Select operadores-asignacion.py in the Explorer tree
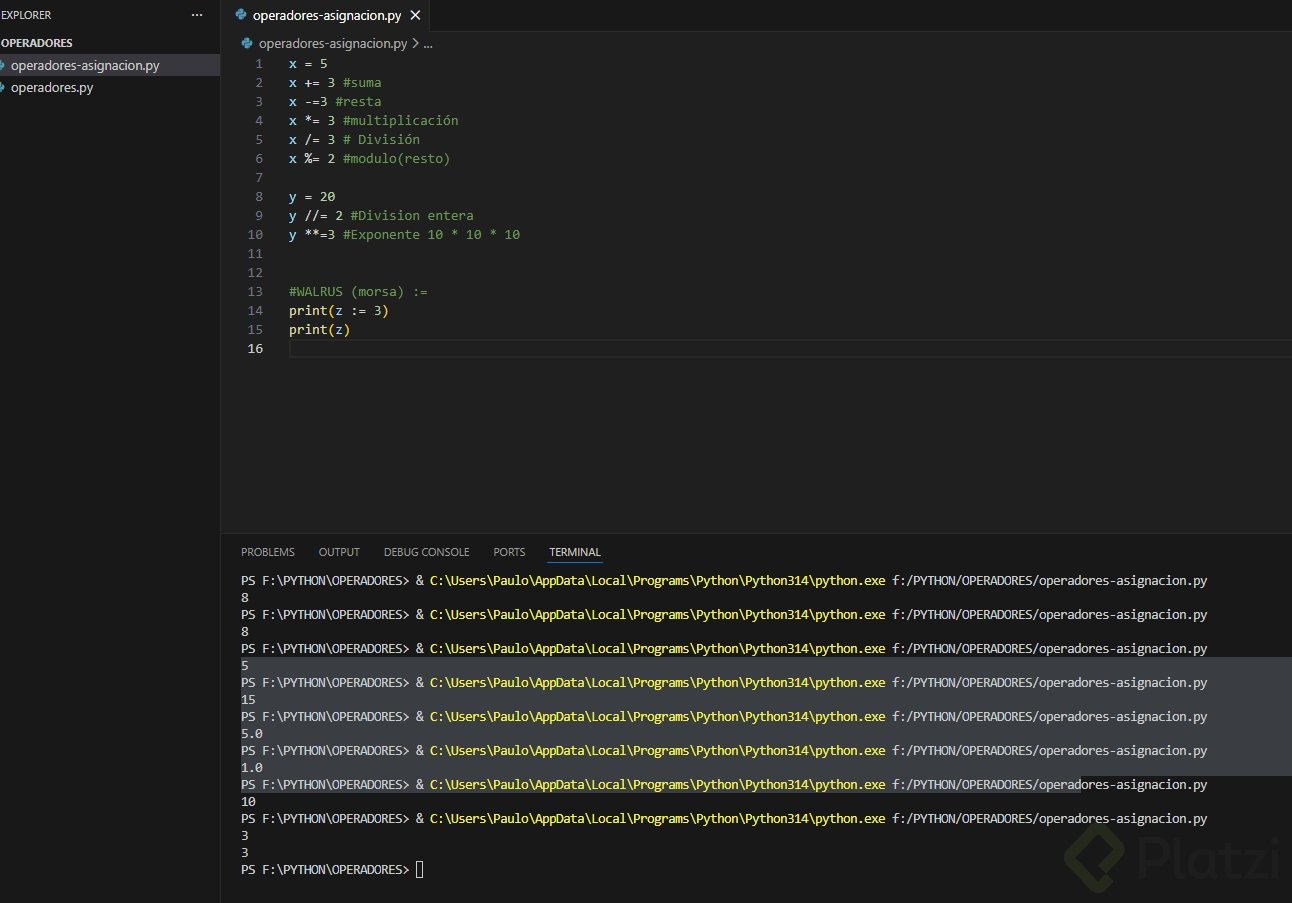 [84, 65]
